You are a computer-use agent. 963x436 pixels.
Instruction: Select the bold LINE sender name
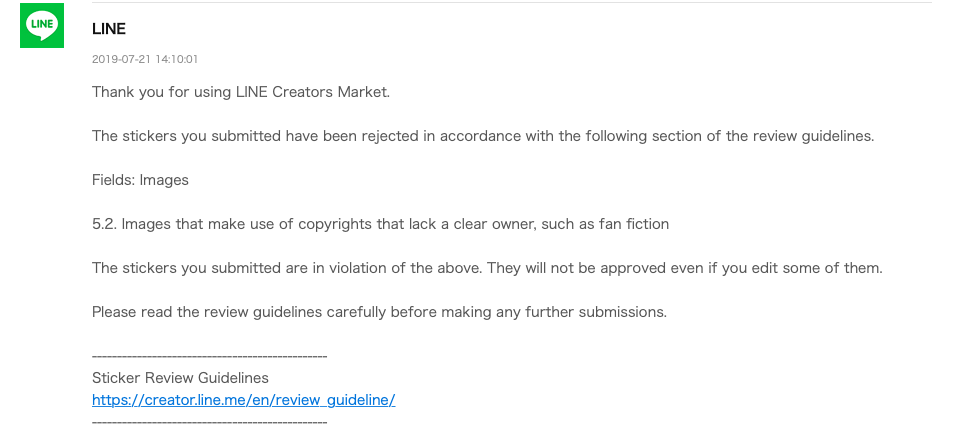pos(109,29)
